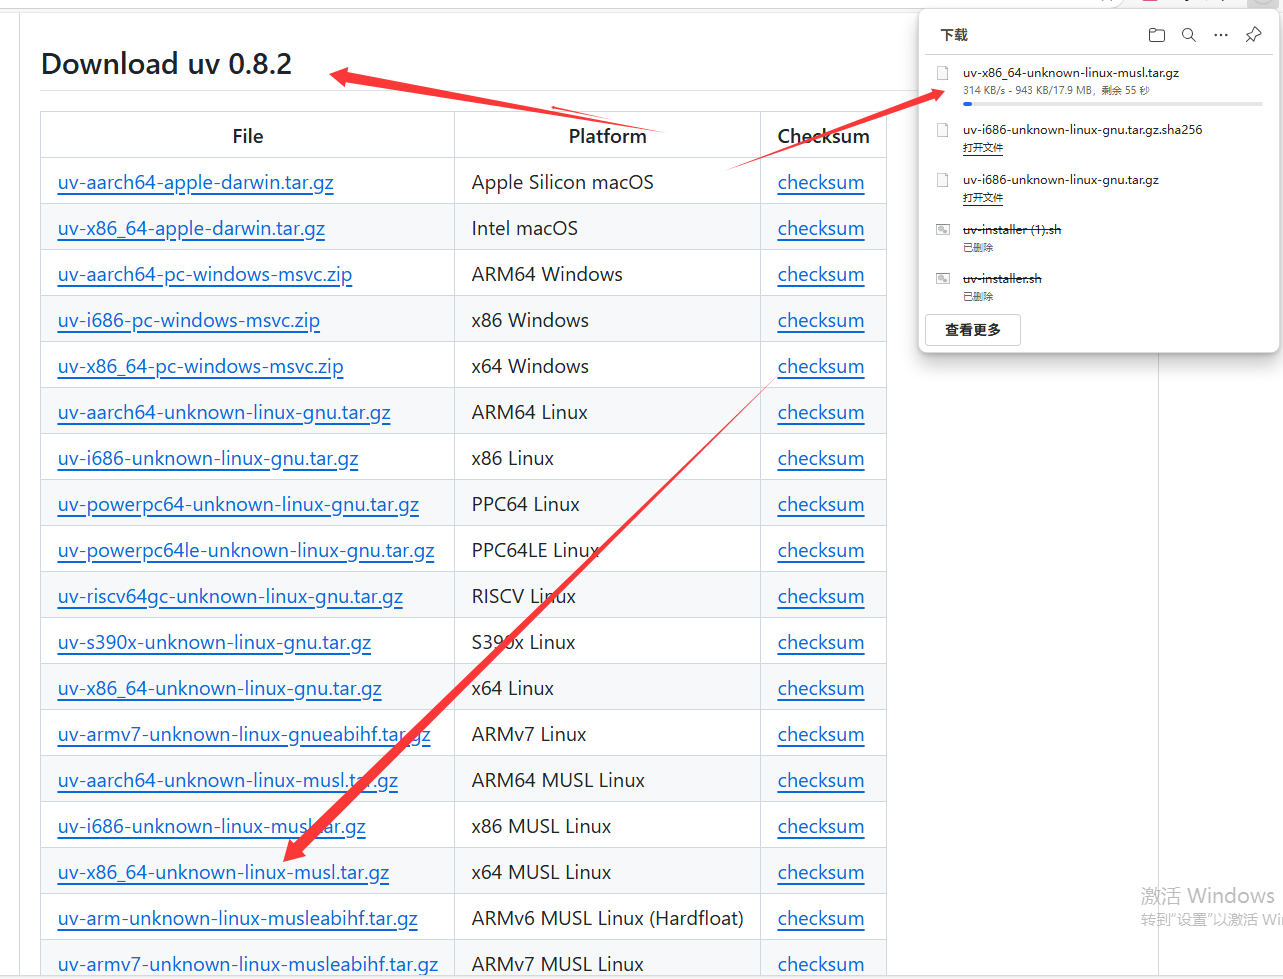This screenshot has width=1283, height=979.
Task: Click 打开文件 under the sha256 download
Action: pos(982,148)
